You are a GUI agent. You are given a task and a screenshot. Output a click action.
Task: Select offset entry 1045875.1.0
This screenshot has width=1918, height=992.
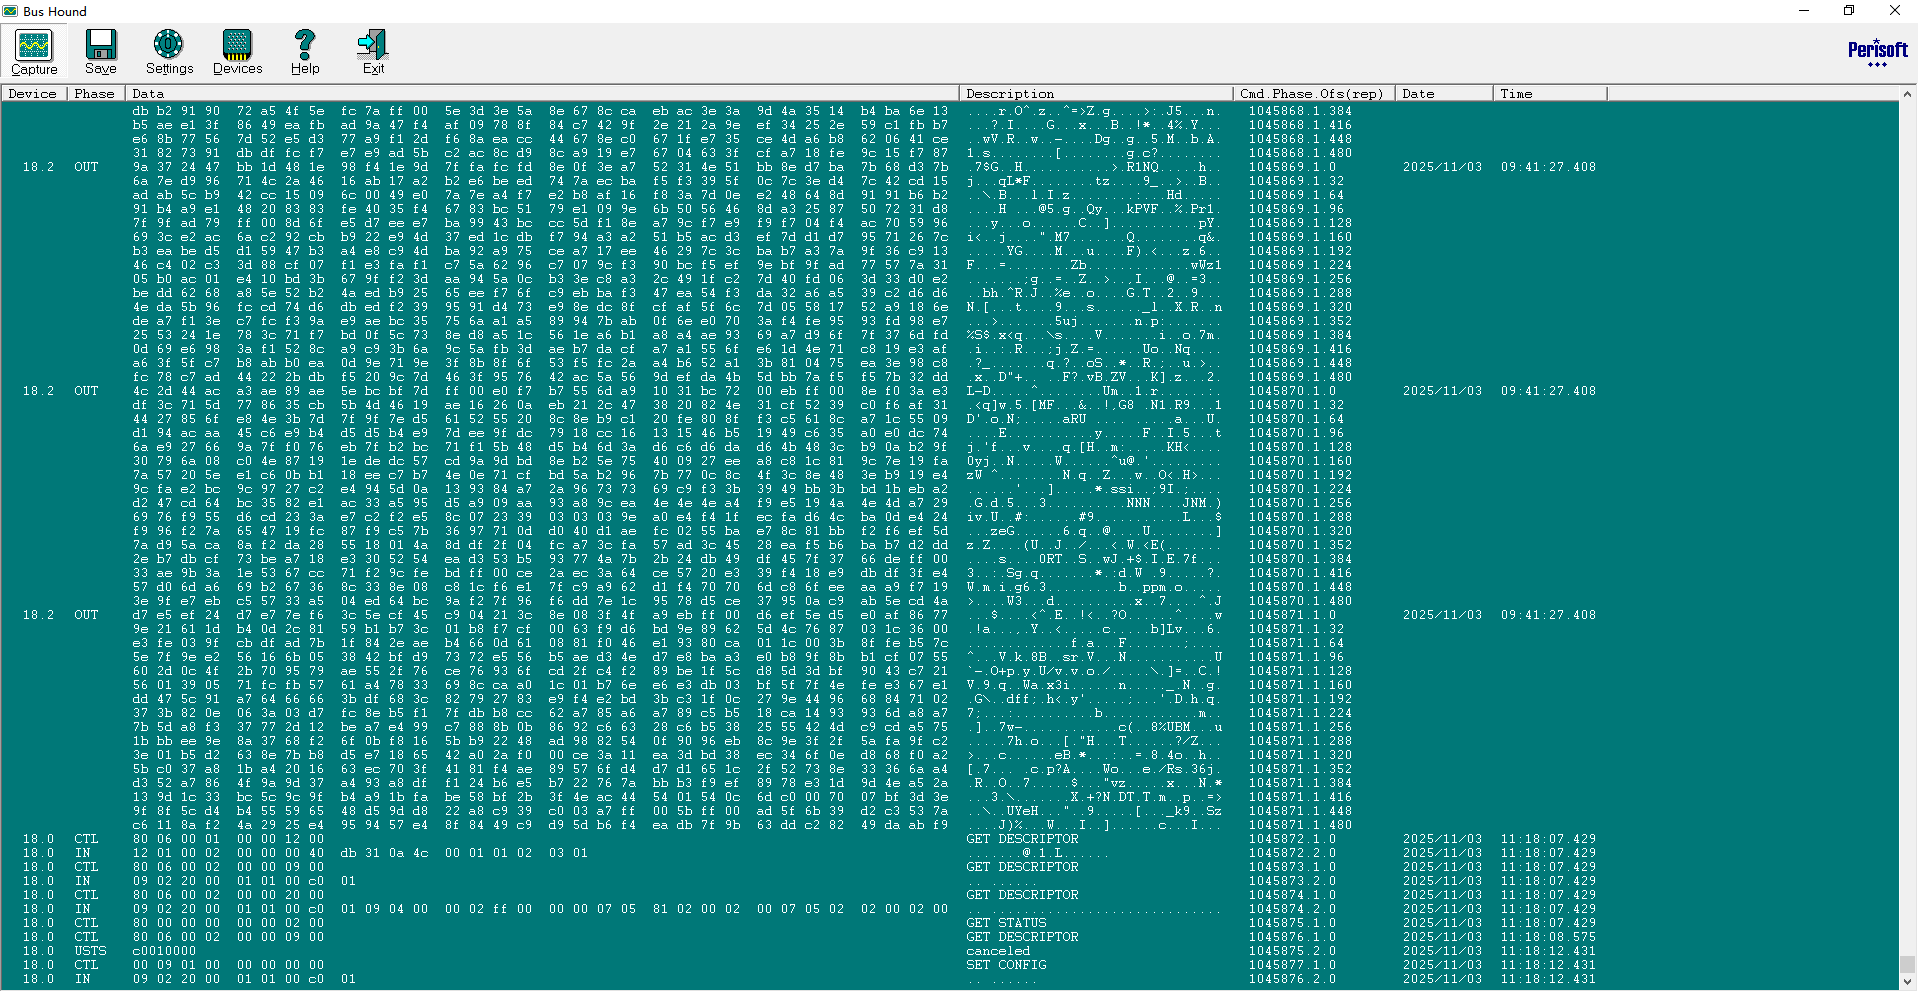[x=1292, y=923]
